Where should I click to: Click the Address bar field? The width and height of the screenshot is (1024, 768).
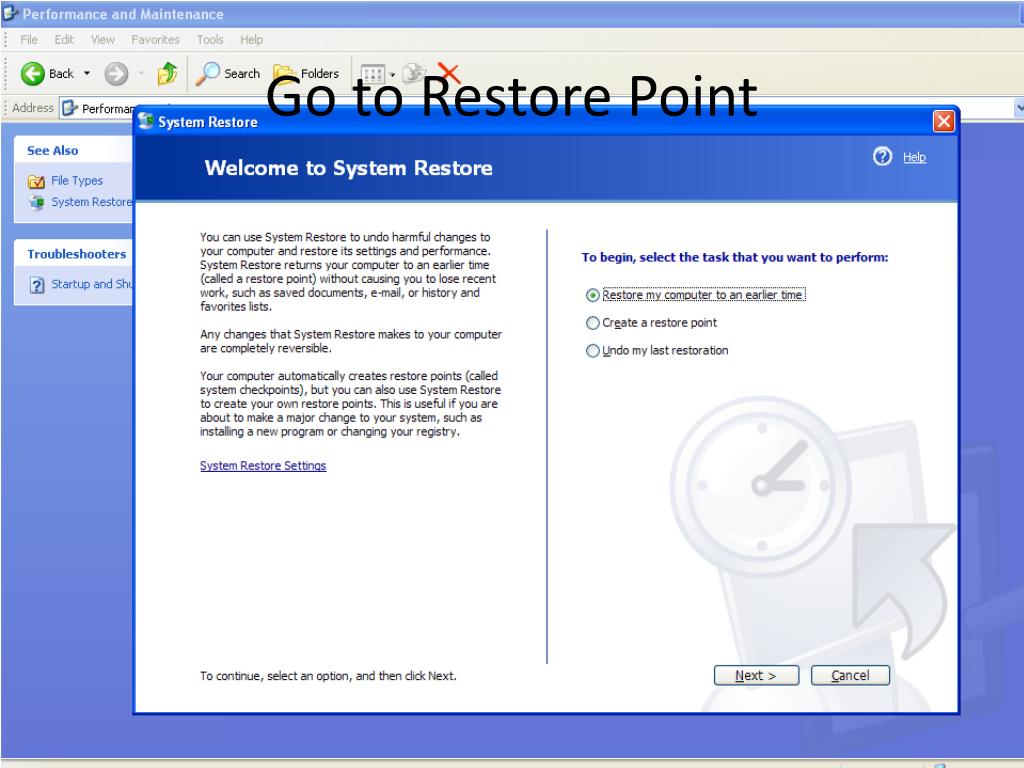point(536,108)
